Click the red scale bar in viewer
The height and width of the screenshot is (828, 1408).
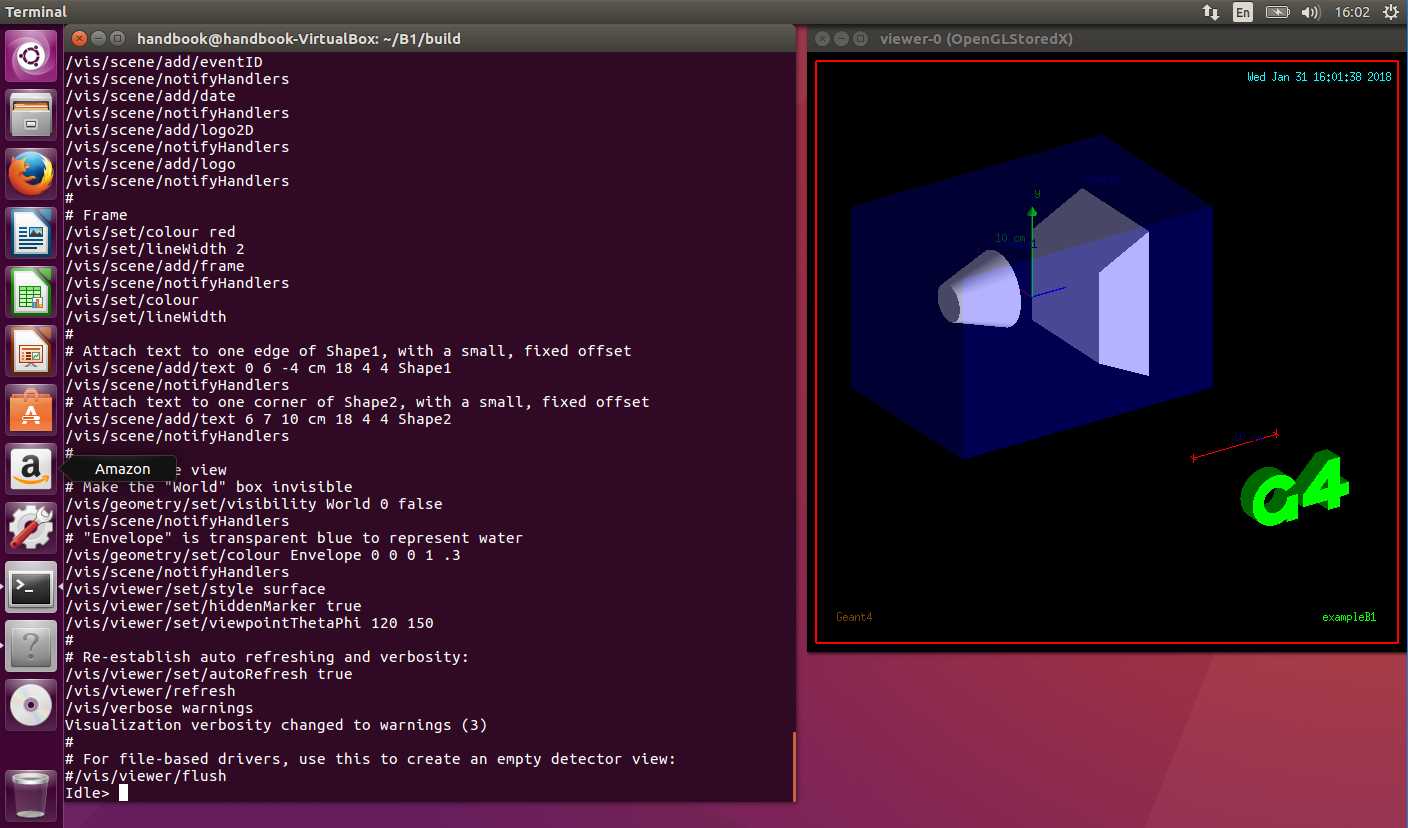pyautogui.click(x=1235, y=446)
